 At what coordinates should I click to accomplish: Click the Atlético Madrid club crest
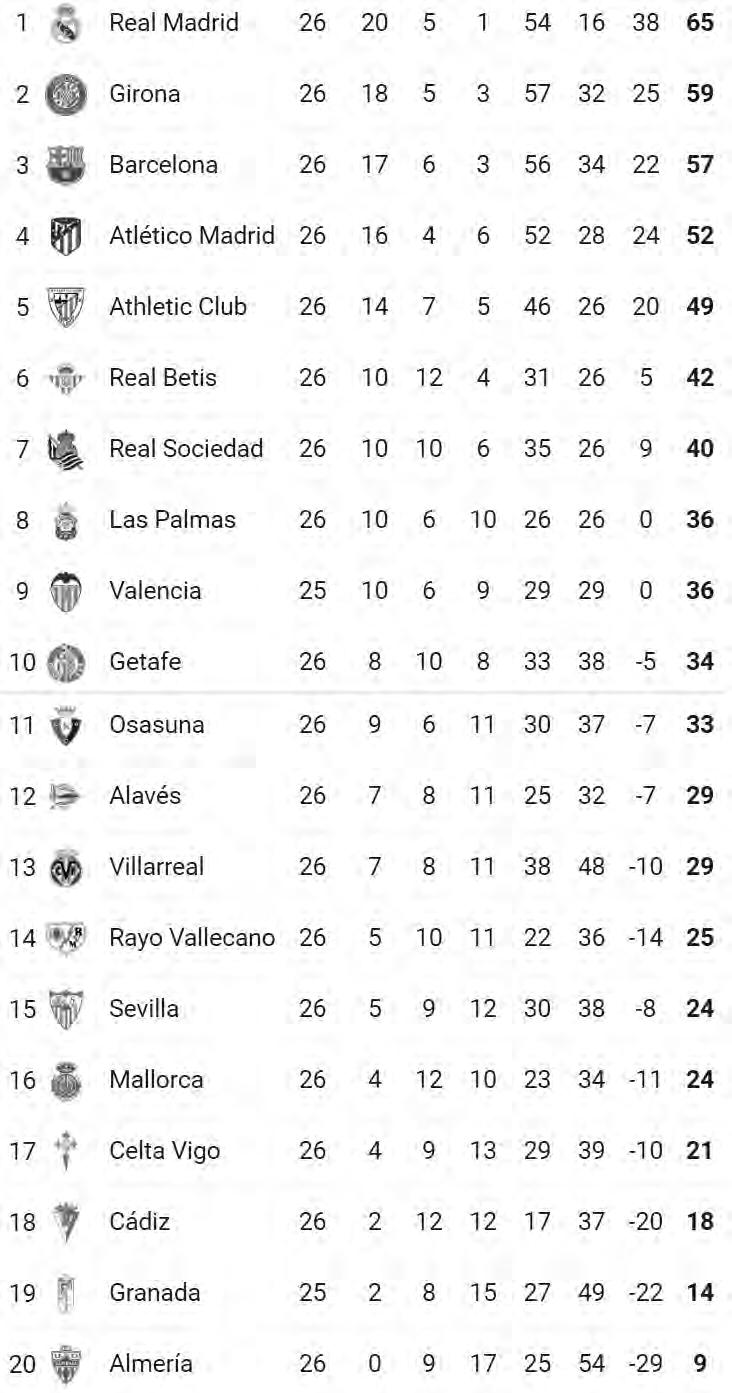click(x=66, y=236)
